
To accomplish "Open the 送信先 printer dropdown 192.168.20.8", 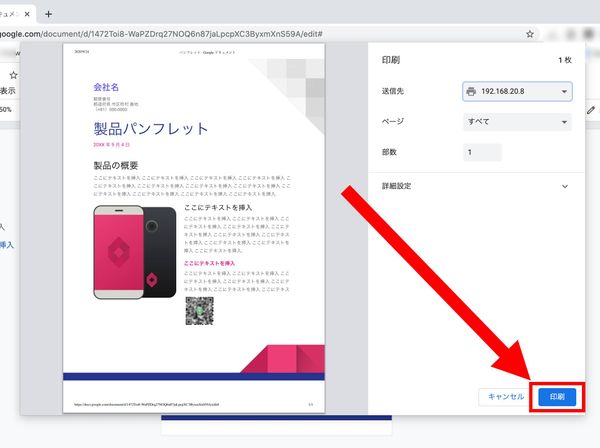I will [517, 91].
